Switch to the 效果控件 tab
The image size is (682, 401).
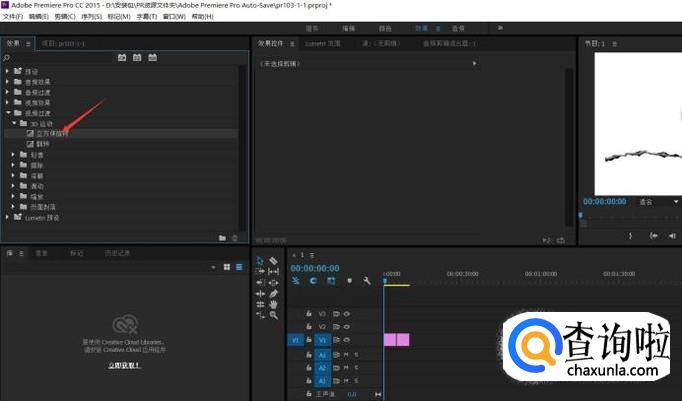pos(272,44)
